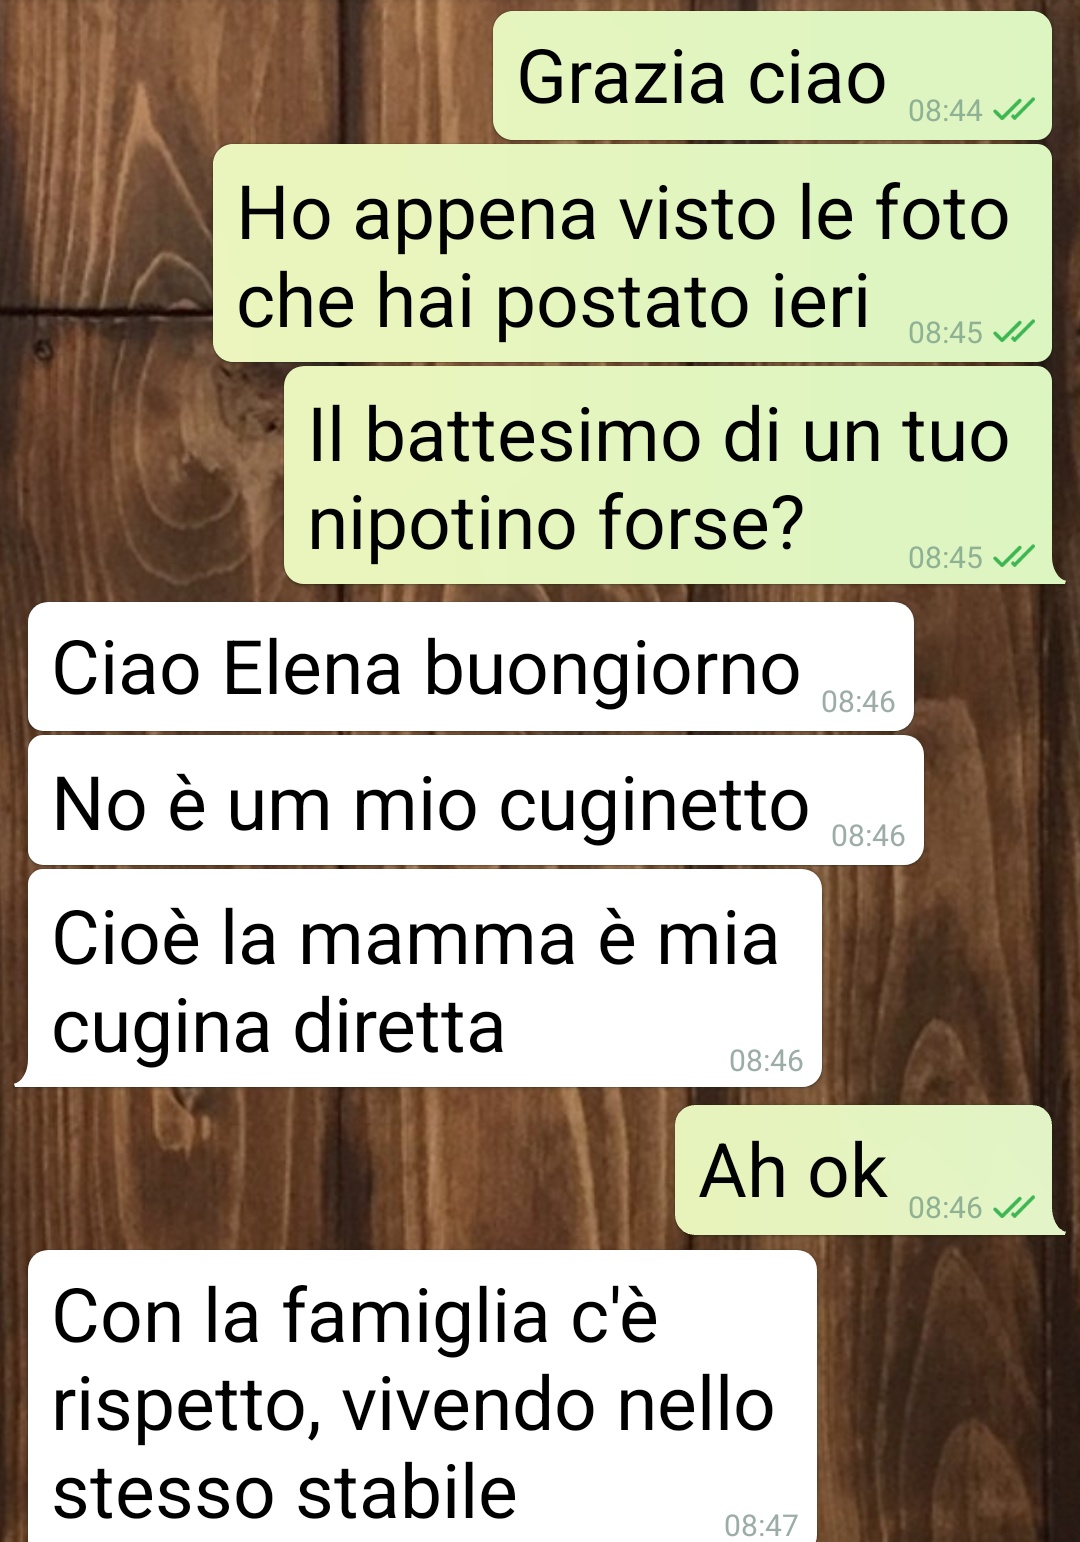This screenshot has height=1542, width=1080.
Task: Tap the read ticks on 'Il battesimo' message
Action: click(x=1013, y=556)
